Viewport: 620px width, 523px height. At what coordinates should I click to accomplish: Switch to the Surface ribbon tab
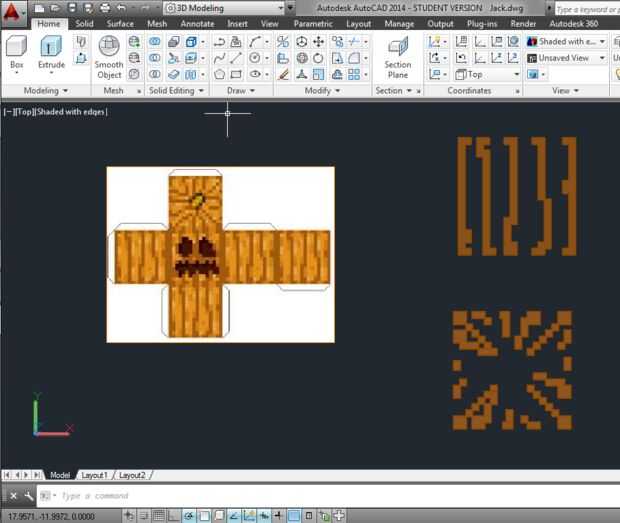coord(120,24)
